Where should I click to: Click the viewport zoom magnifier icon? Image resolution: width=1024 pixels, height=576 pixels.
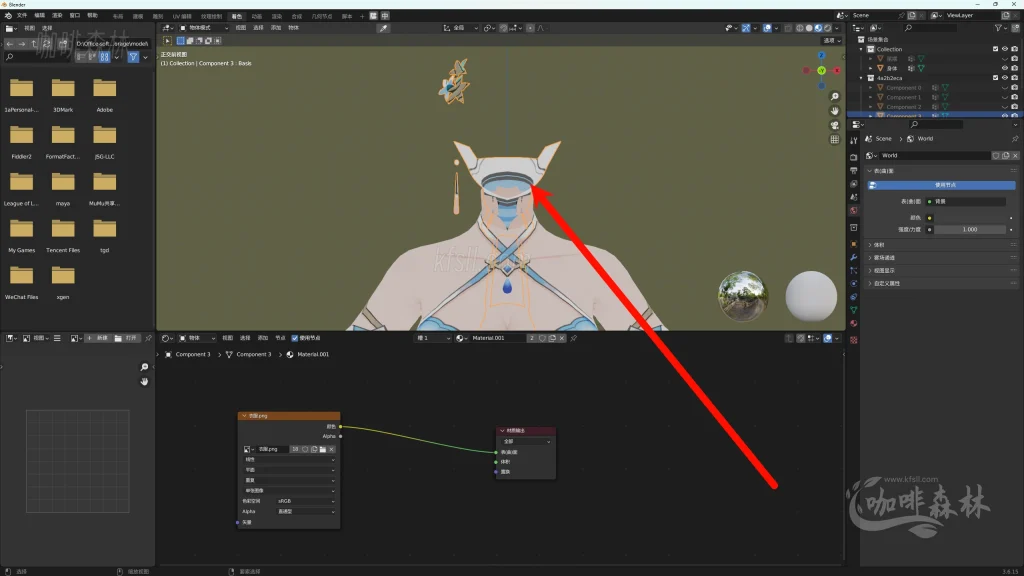point(835,97)
